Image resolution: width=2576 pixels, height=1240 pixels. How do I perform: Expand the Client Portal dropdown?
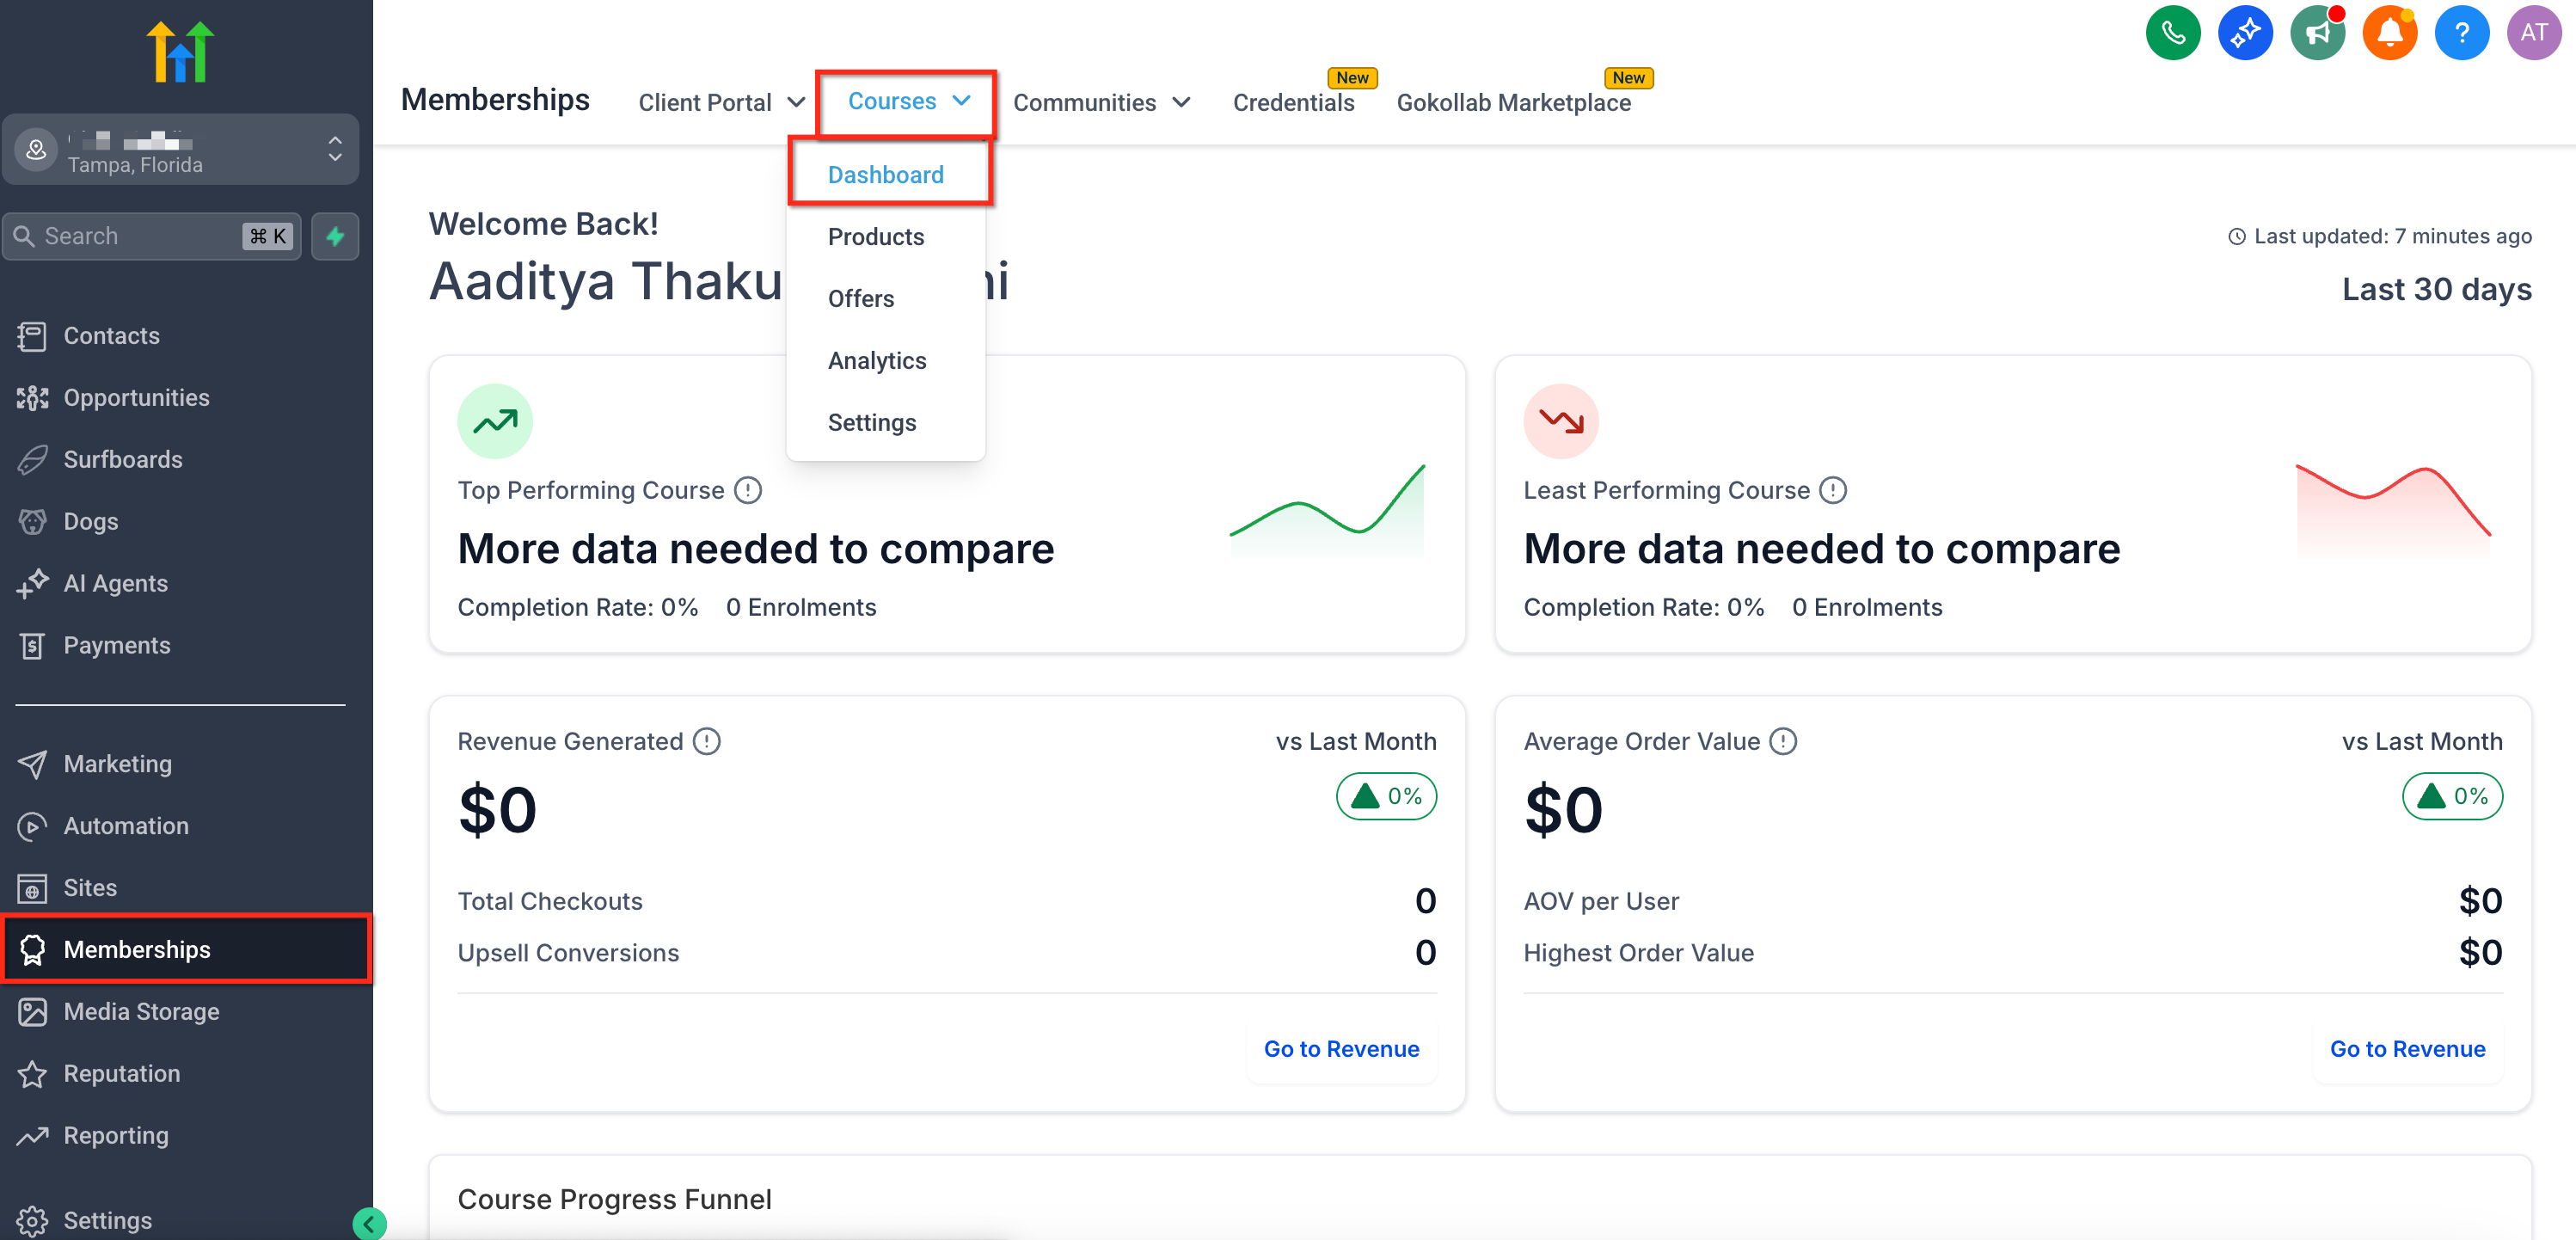721,102
